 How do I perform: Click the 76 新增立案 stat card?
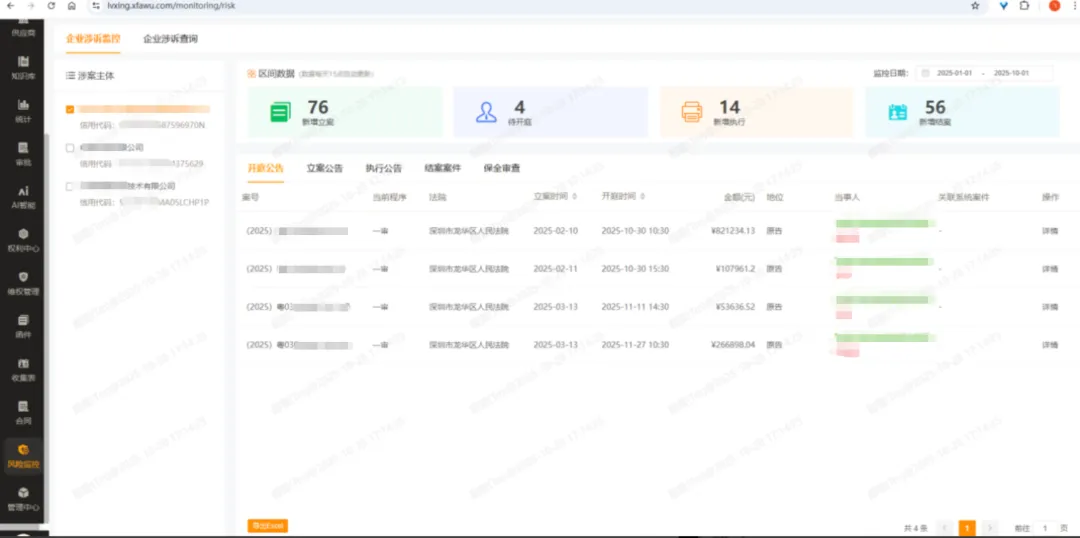(345, 112)
